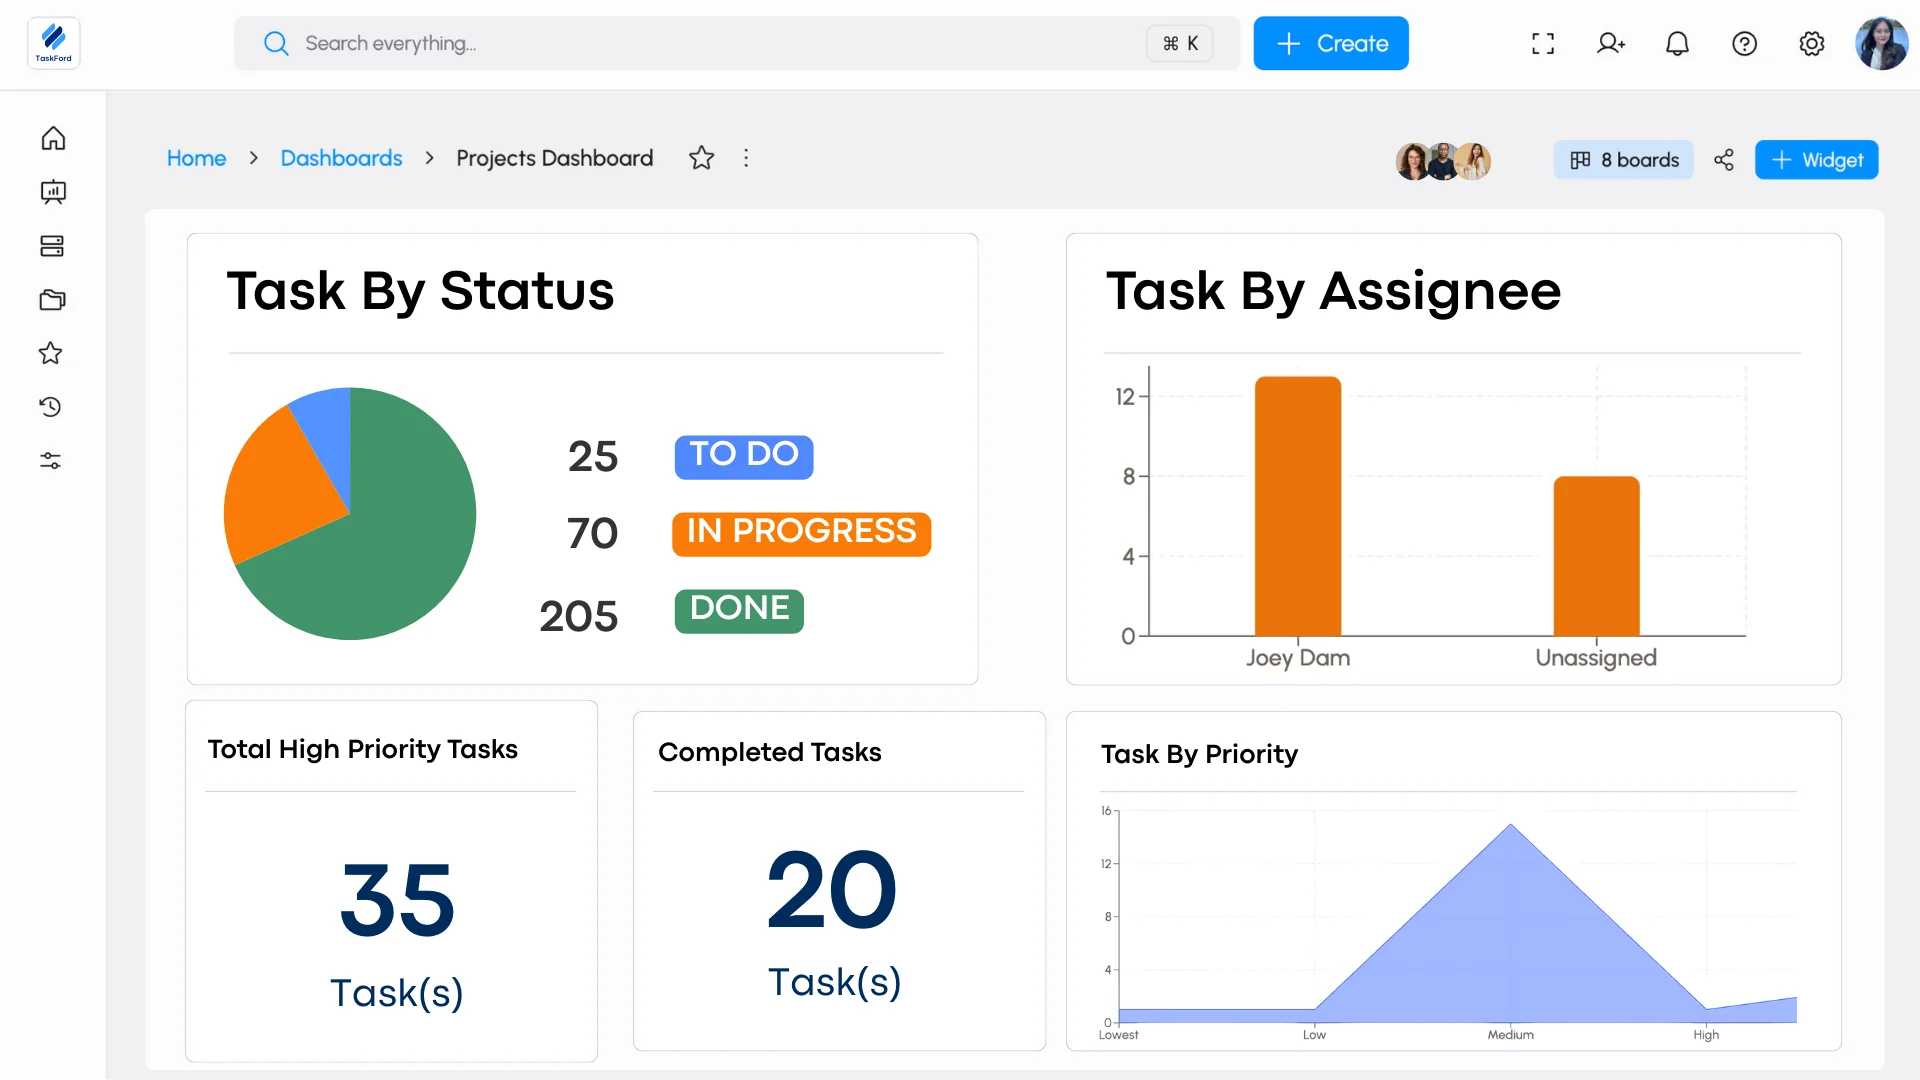Go to Home breadcrumb link
The image size is (1920, 1080).
coord(196,158)
